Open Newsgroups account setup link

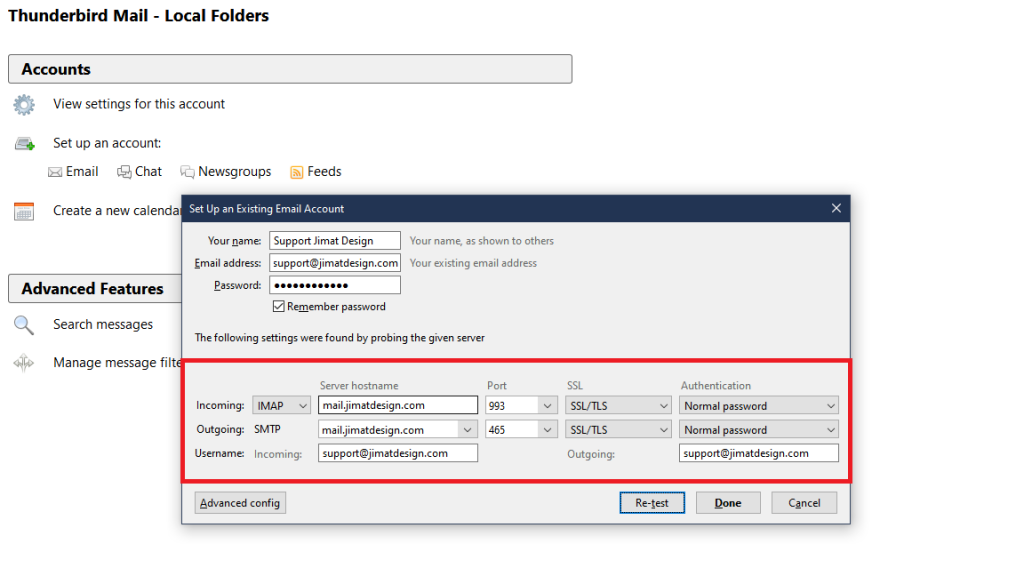coord(234,172)
